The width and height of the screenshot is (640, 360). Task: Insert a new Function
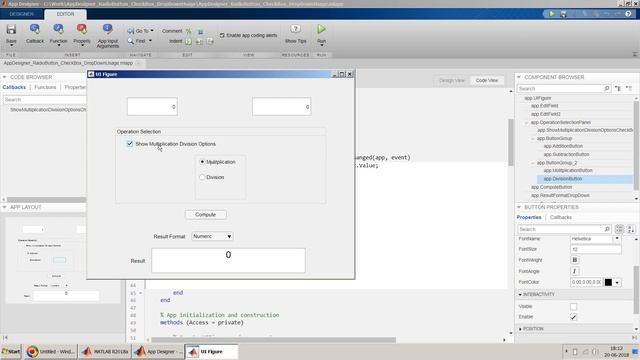click(x=58, y=33)
